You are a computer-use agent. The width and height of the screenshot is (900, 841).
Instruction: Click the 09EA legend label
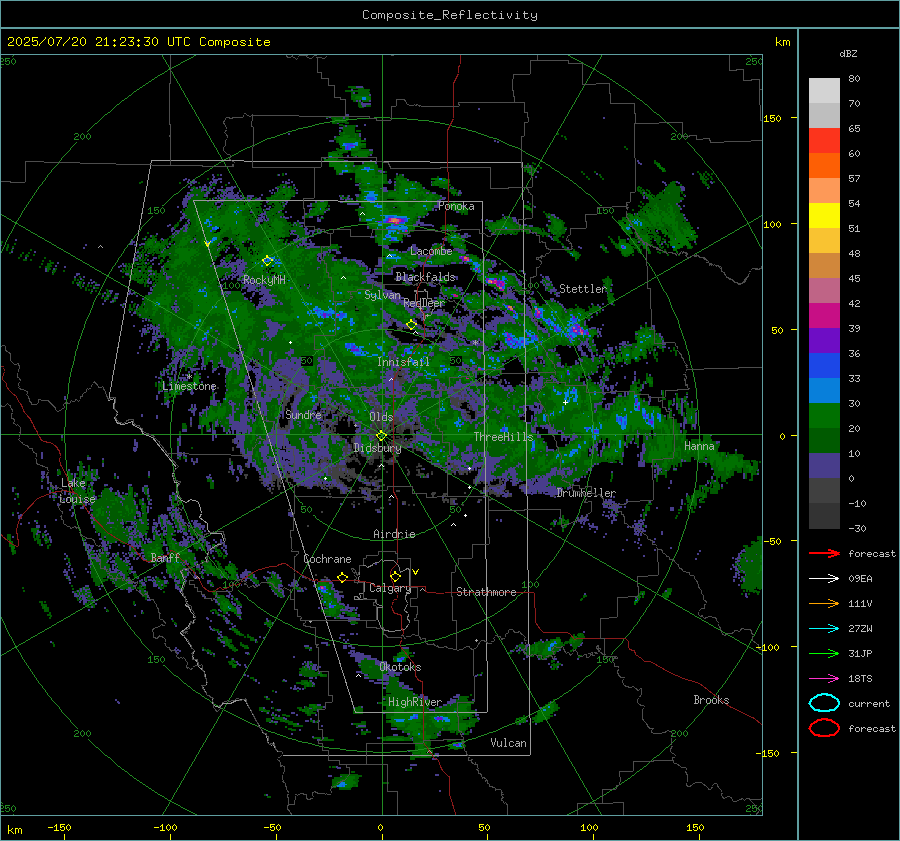coord(860,579)
